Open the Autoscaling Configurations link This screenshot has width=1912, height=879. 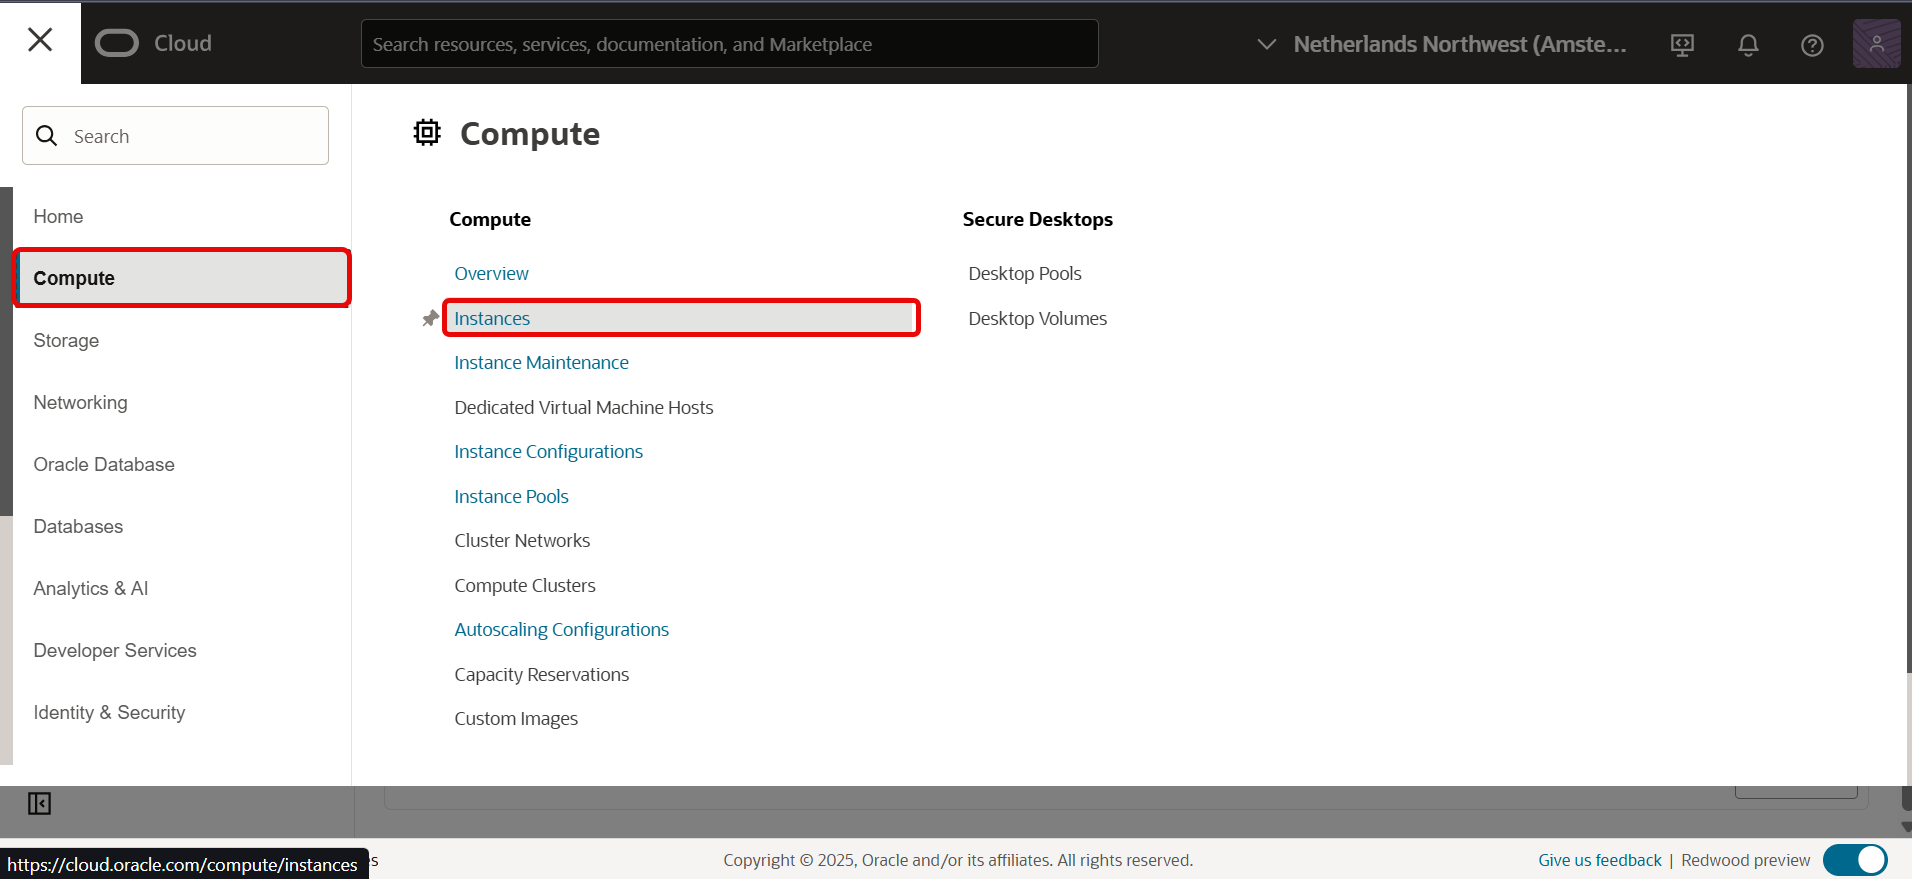tap(561, 629)
